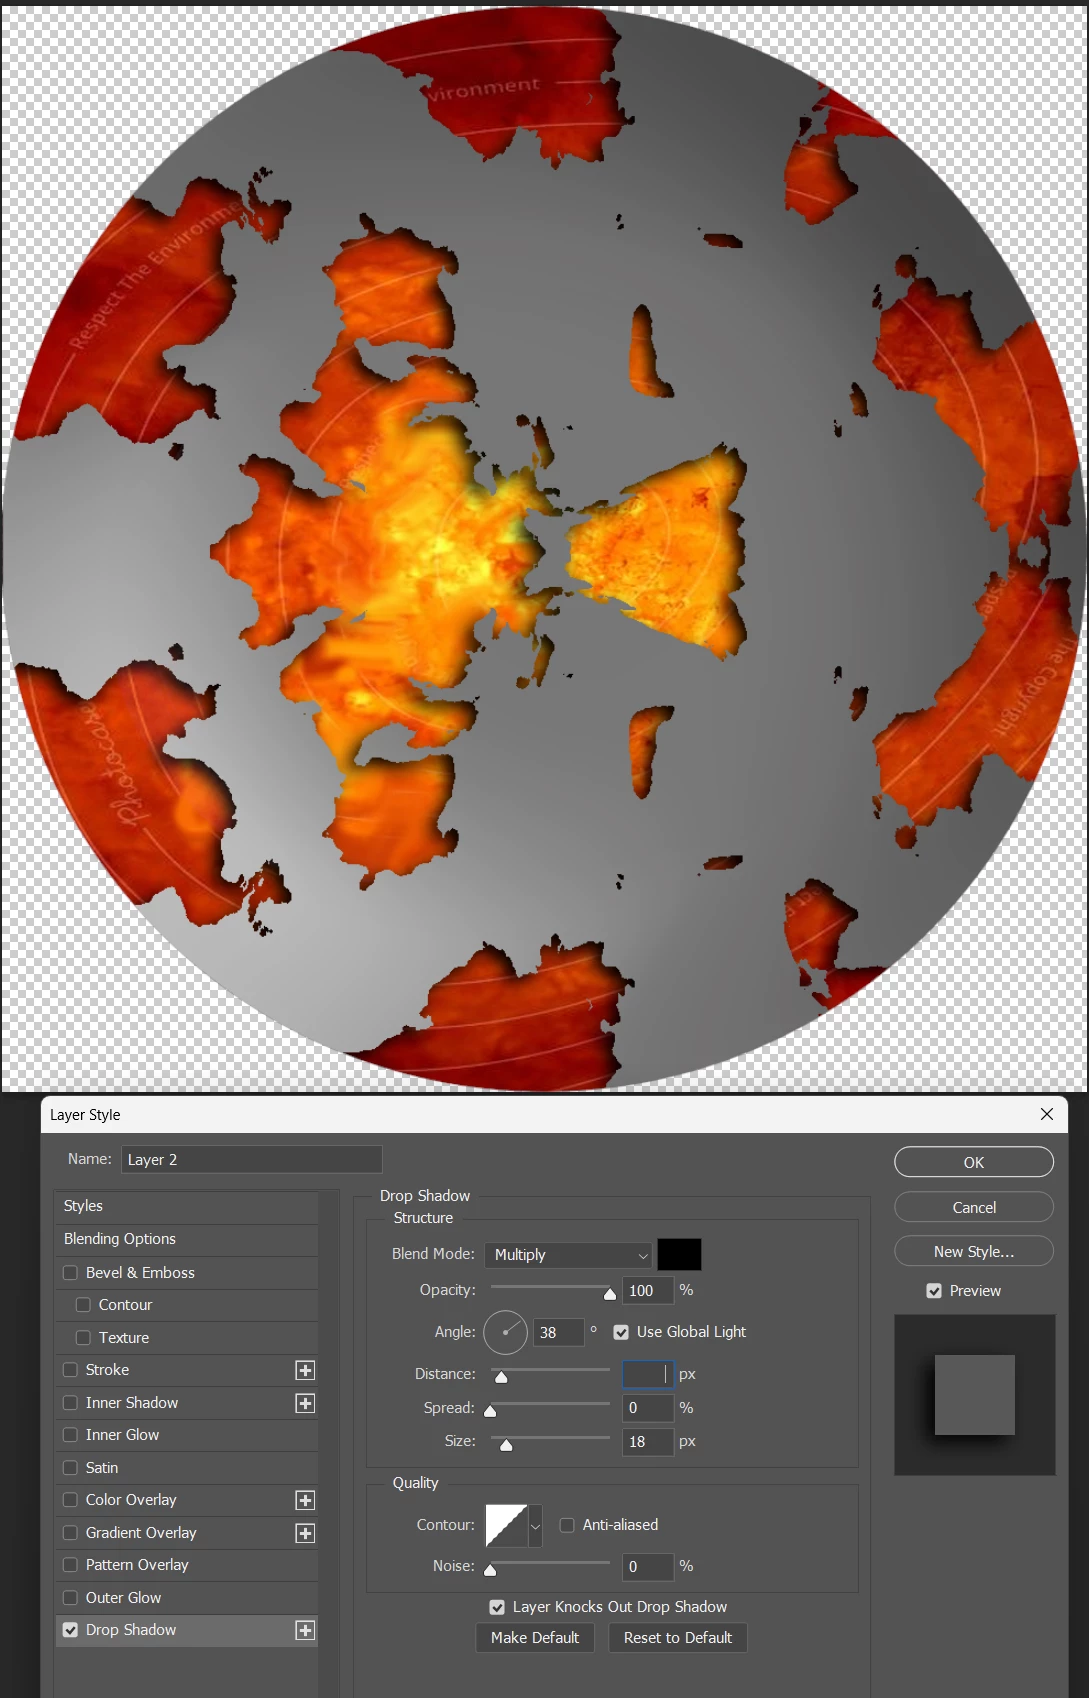The image size is (1089, 1698).
Task: Click the Angle value field
Action: tap(558, 1332)
